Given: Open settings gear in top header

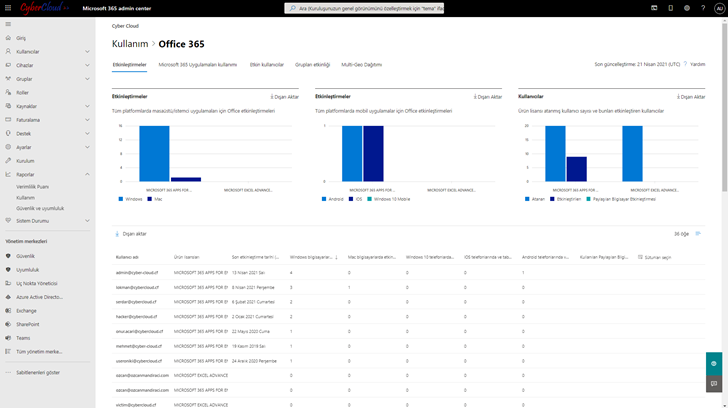Looking at the screenshot, I should (x=687, y=8).
